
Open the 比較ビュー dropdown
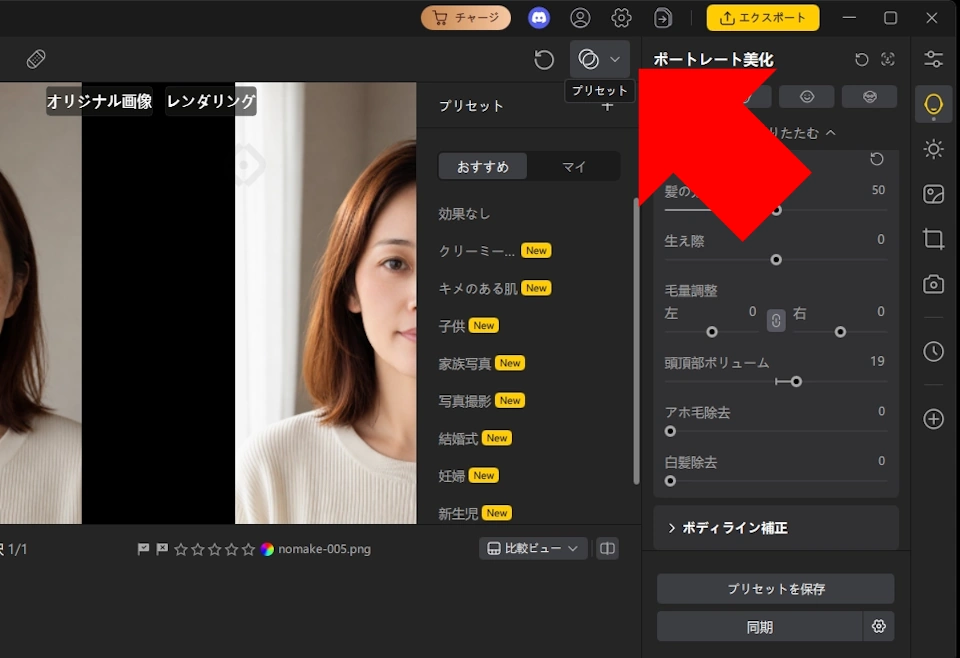[x=533, y=548]
